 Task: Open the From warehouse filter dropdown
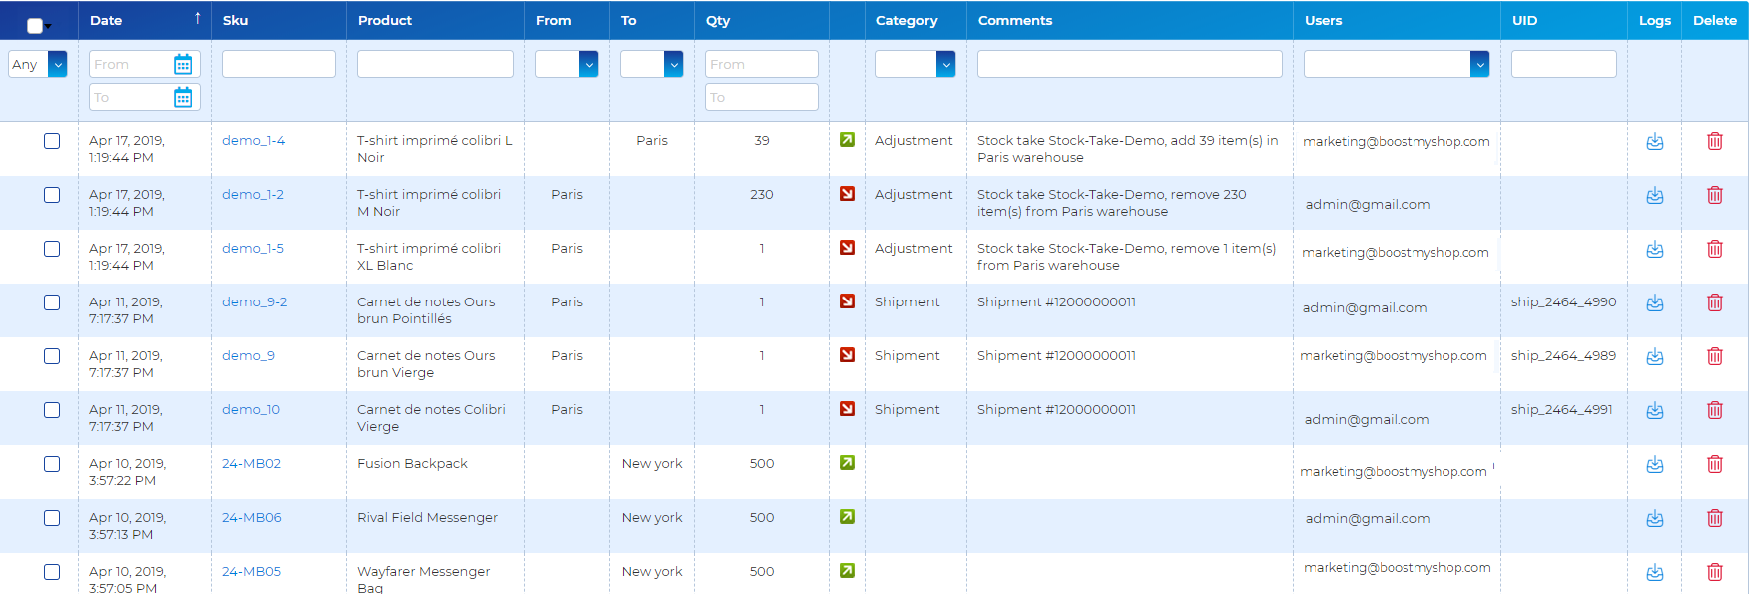point(566,64)
